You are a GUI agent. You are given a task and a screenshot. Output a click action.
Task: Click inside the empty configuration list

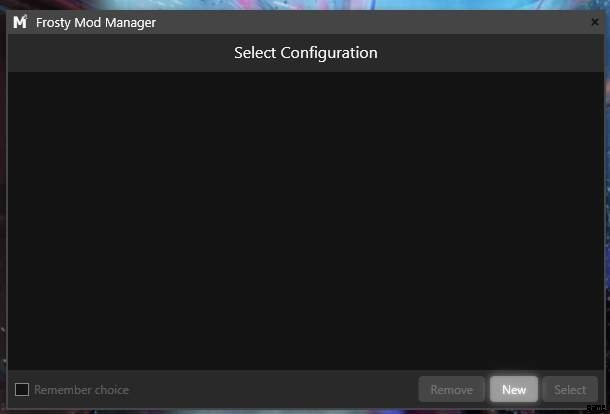coord(305,220)
